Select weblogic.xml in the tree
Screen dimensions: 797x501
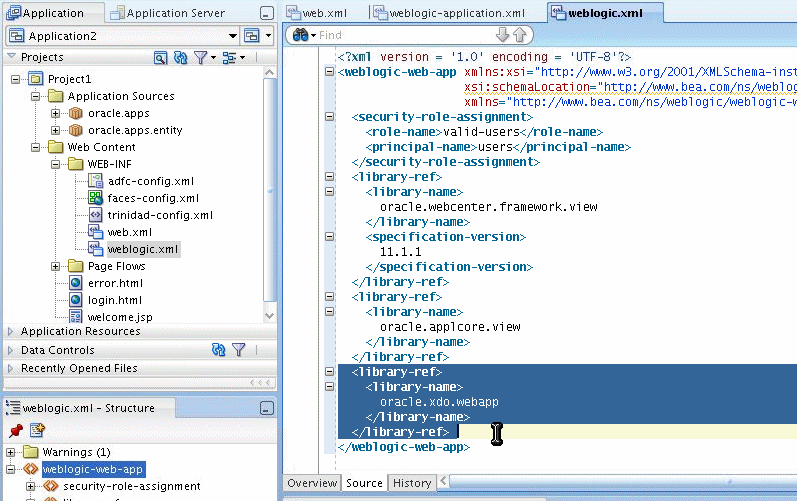pyautogui.click(x=143, y=249)
